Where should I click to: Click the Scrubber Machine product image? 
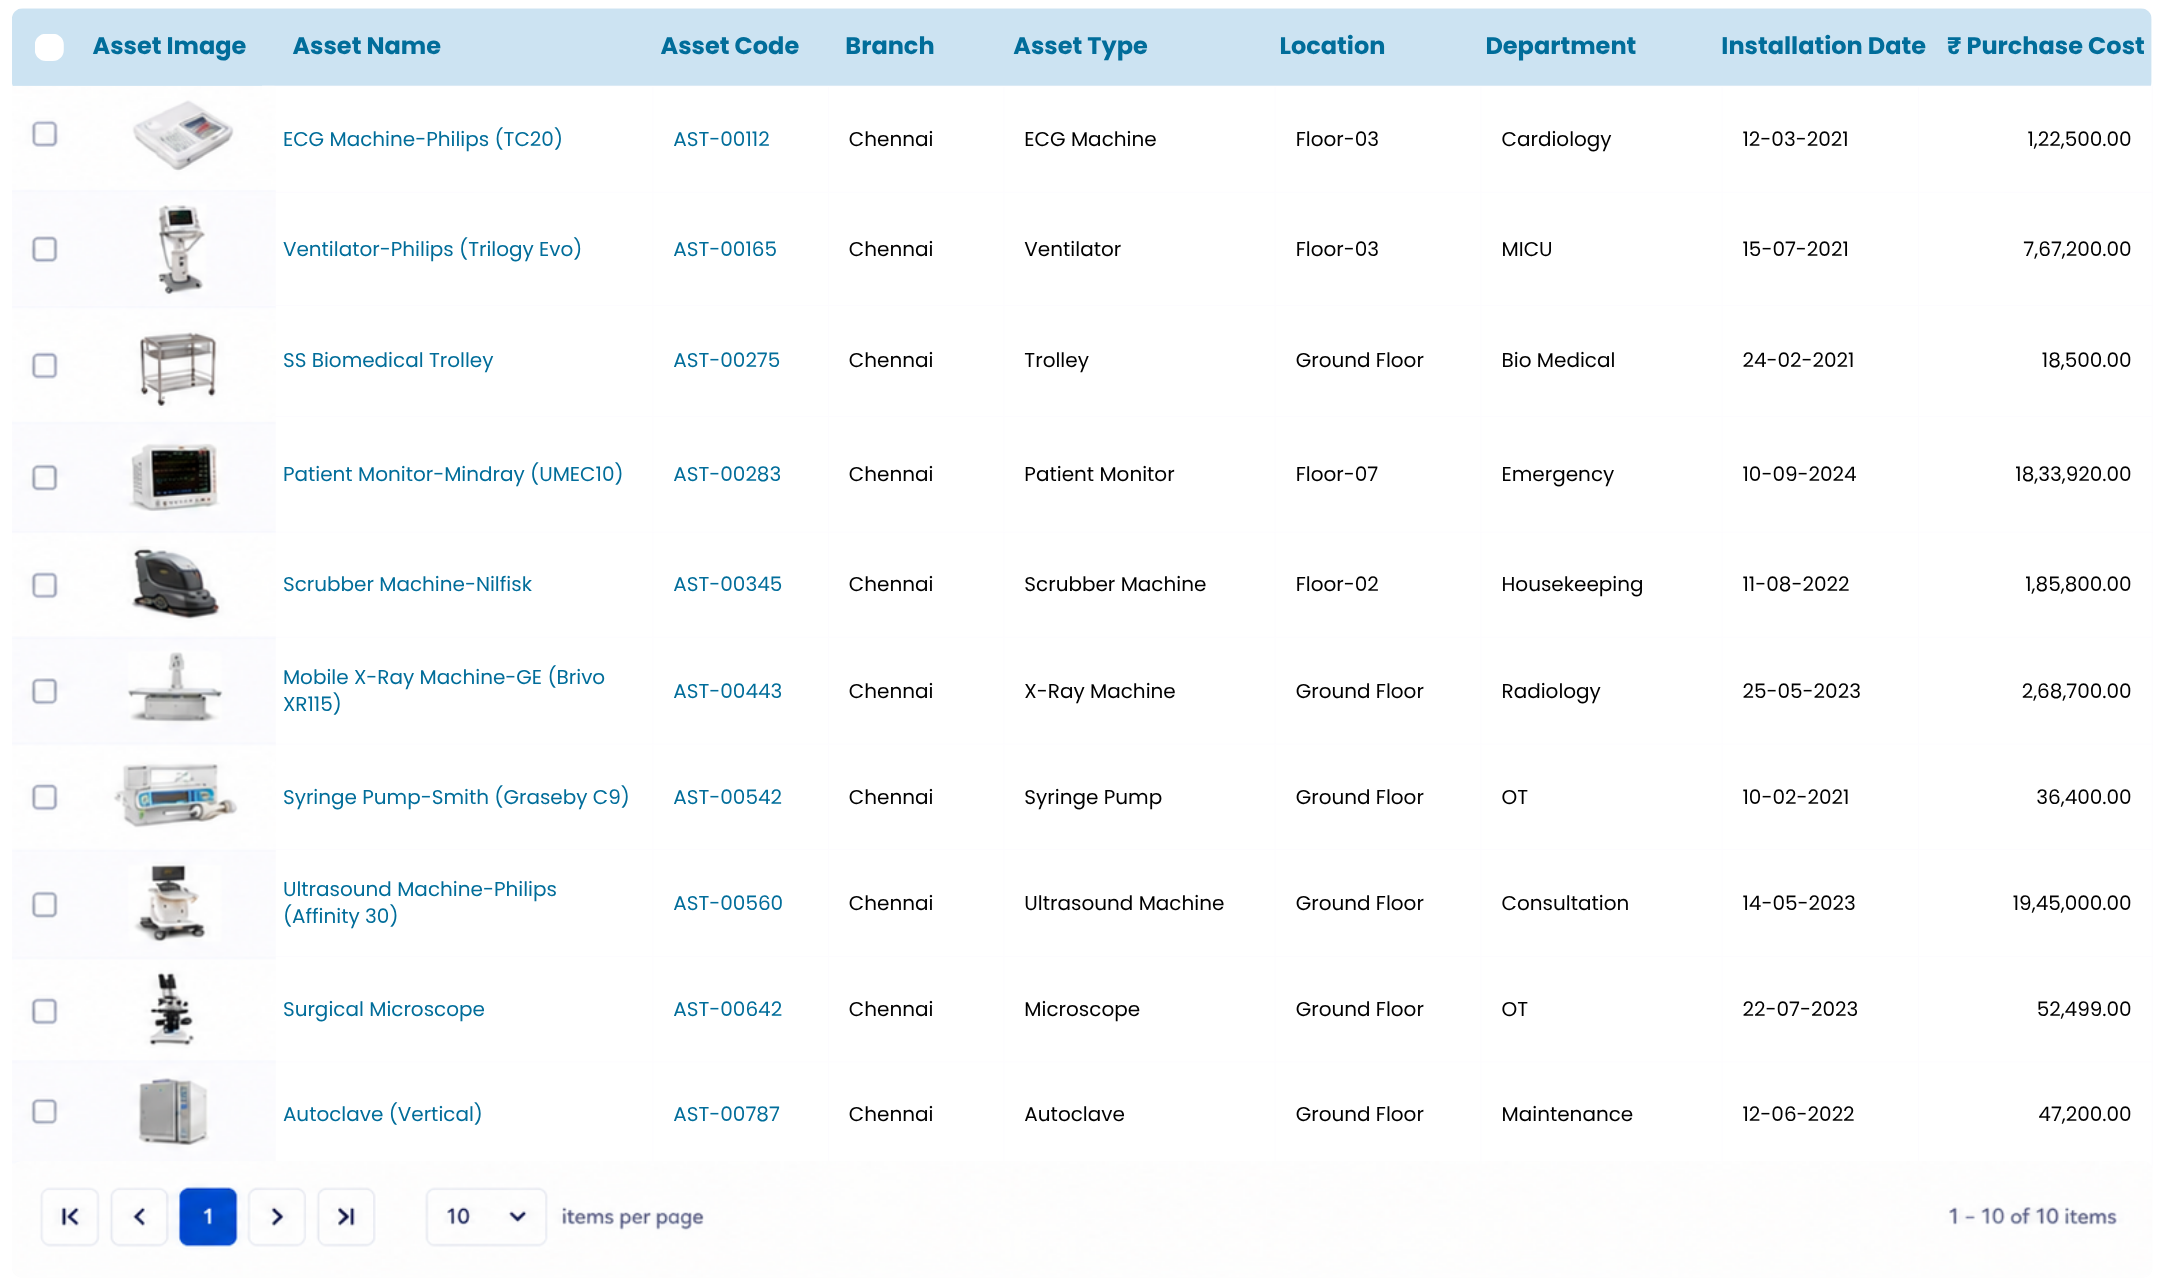pos(175,583)
